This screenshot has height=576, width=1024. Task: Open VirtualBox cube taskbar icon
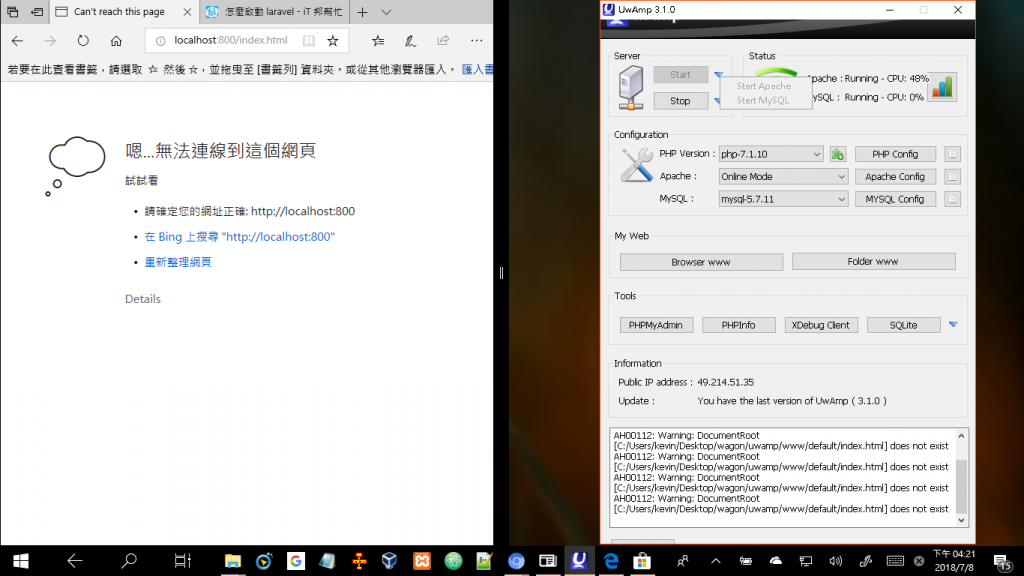[x=390, y=560]
